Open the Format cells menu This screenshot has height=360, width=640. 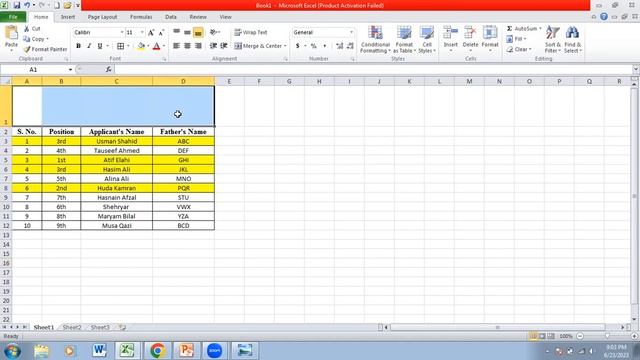point(490,39)
